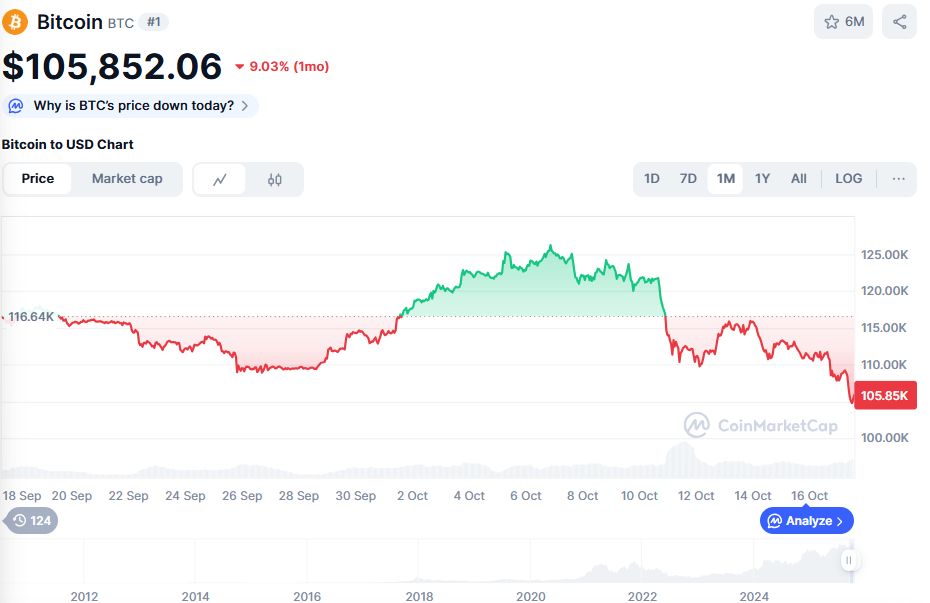The height and width of the screenshot is (603, 930).
Task: Click the 115.00K axis label
Action: tap(884, 328)
